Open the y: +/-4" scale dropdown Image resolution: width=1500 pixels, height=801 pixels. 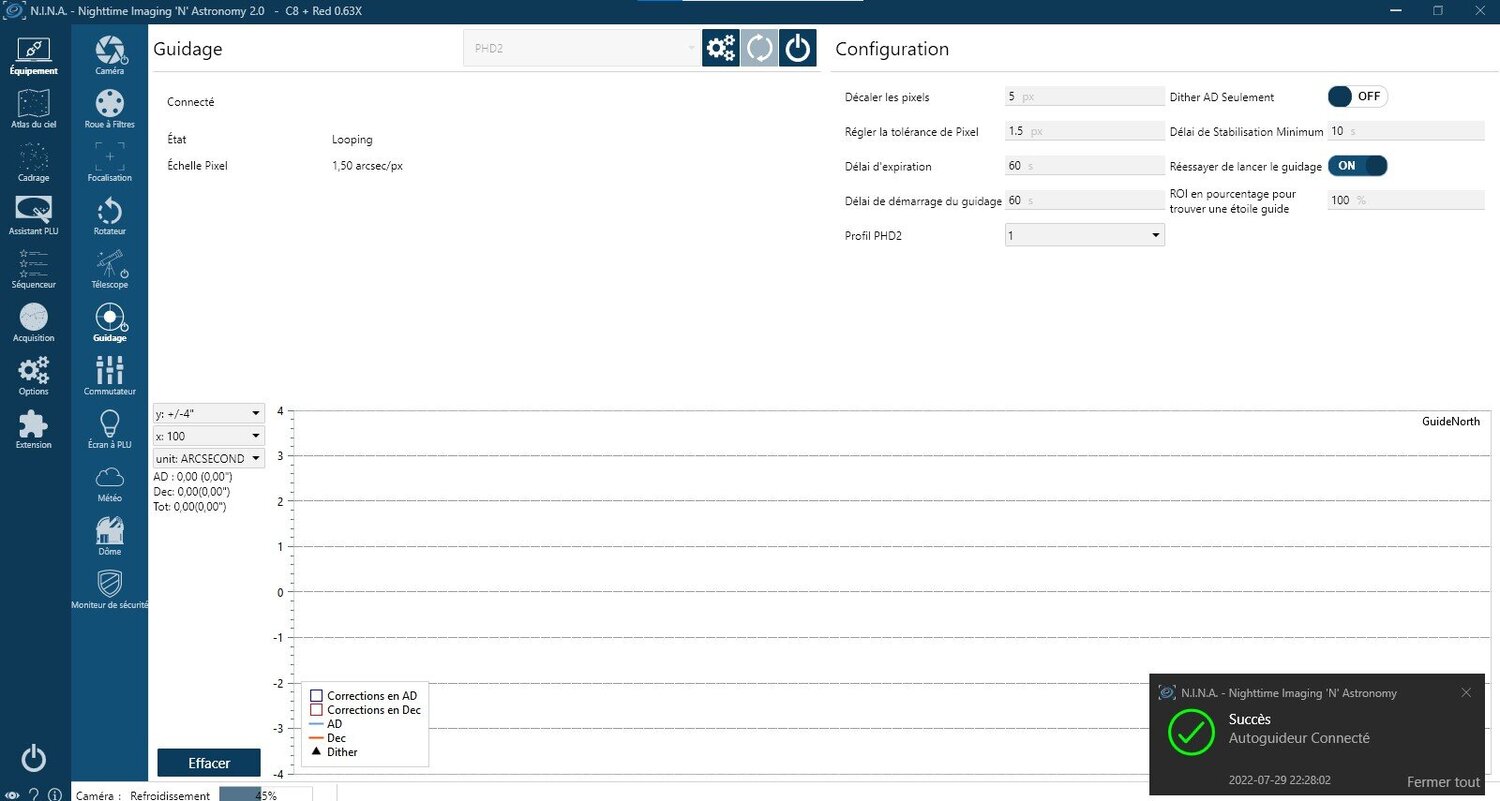point(208,413)
